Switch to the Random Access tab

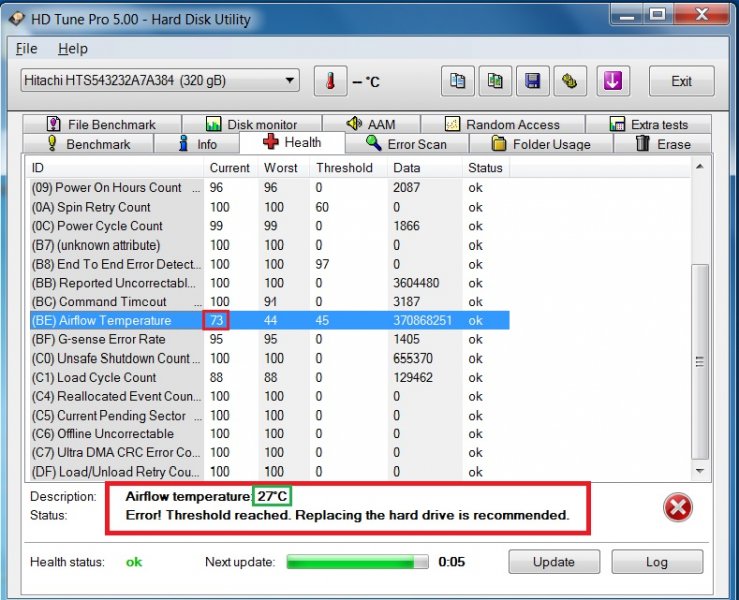[x=502, y=124]
